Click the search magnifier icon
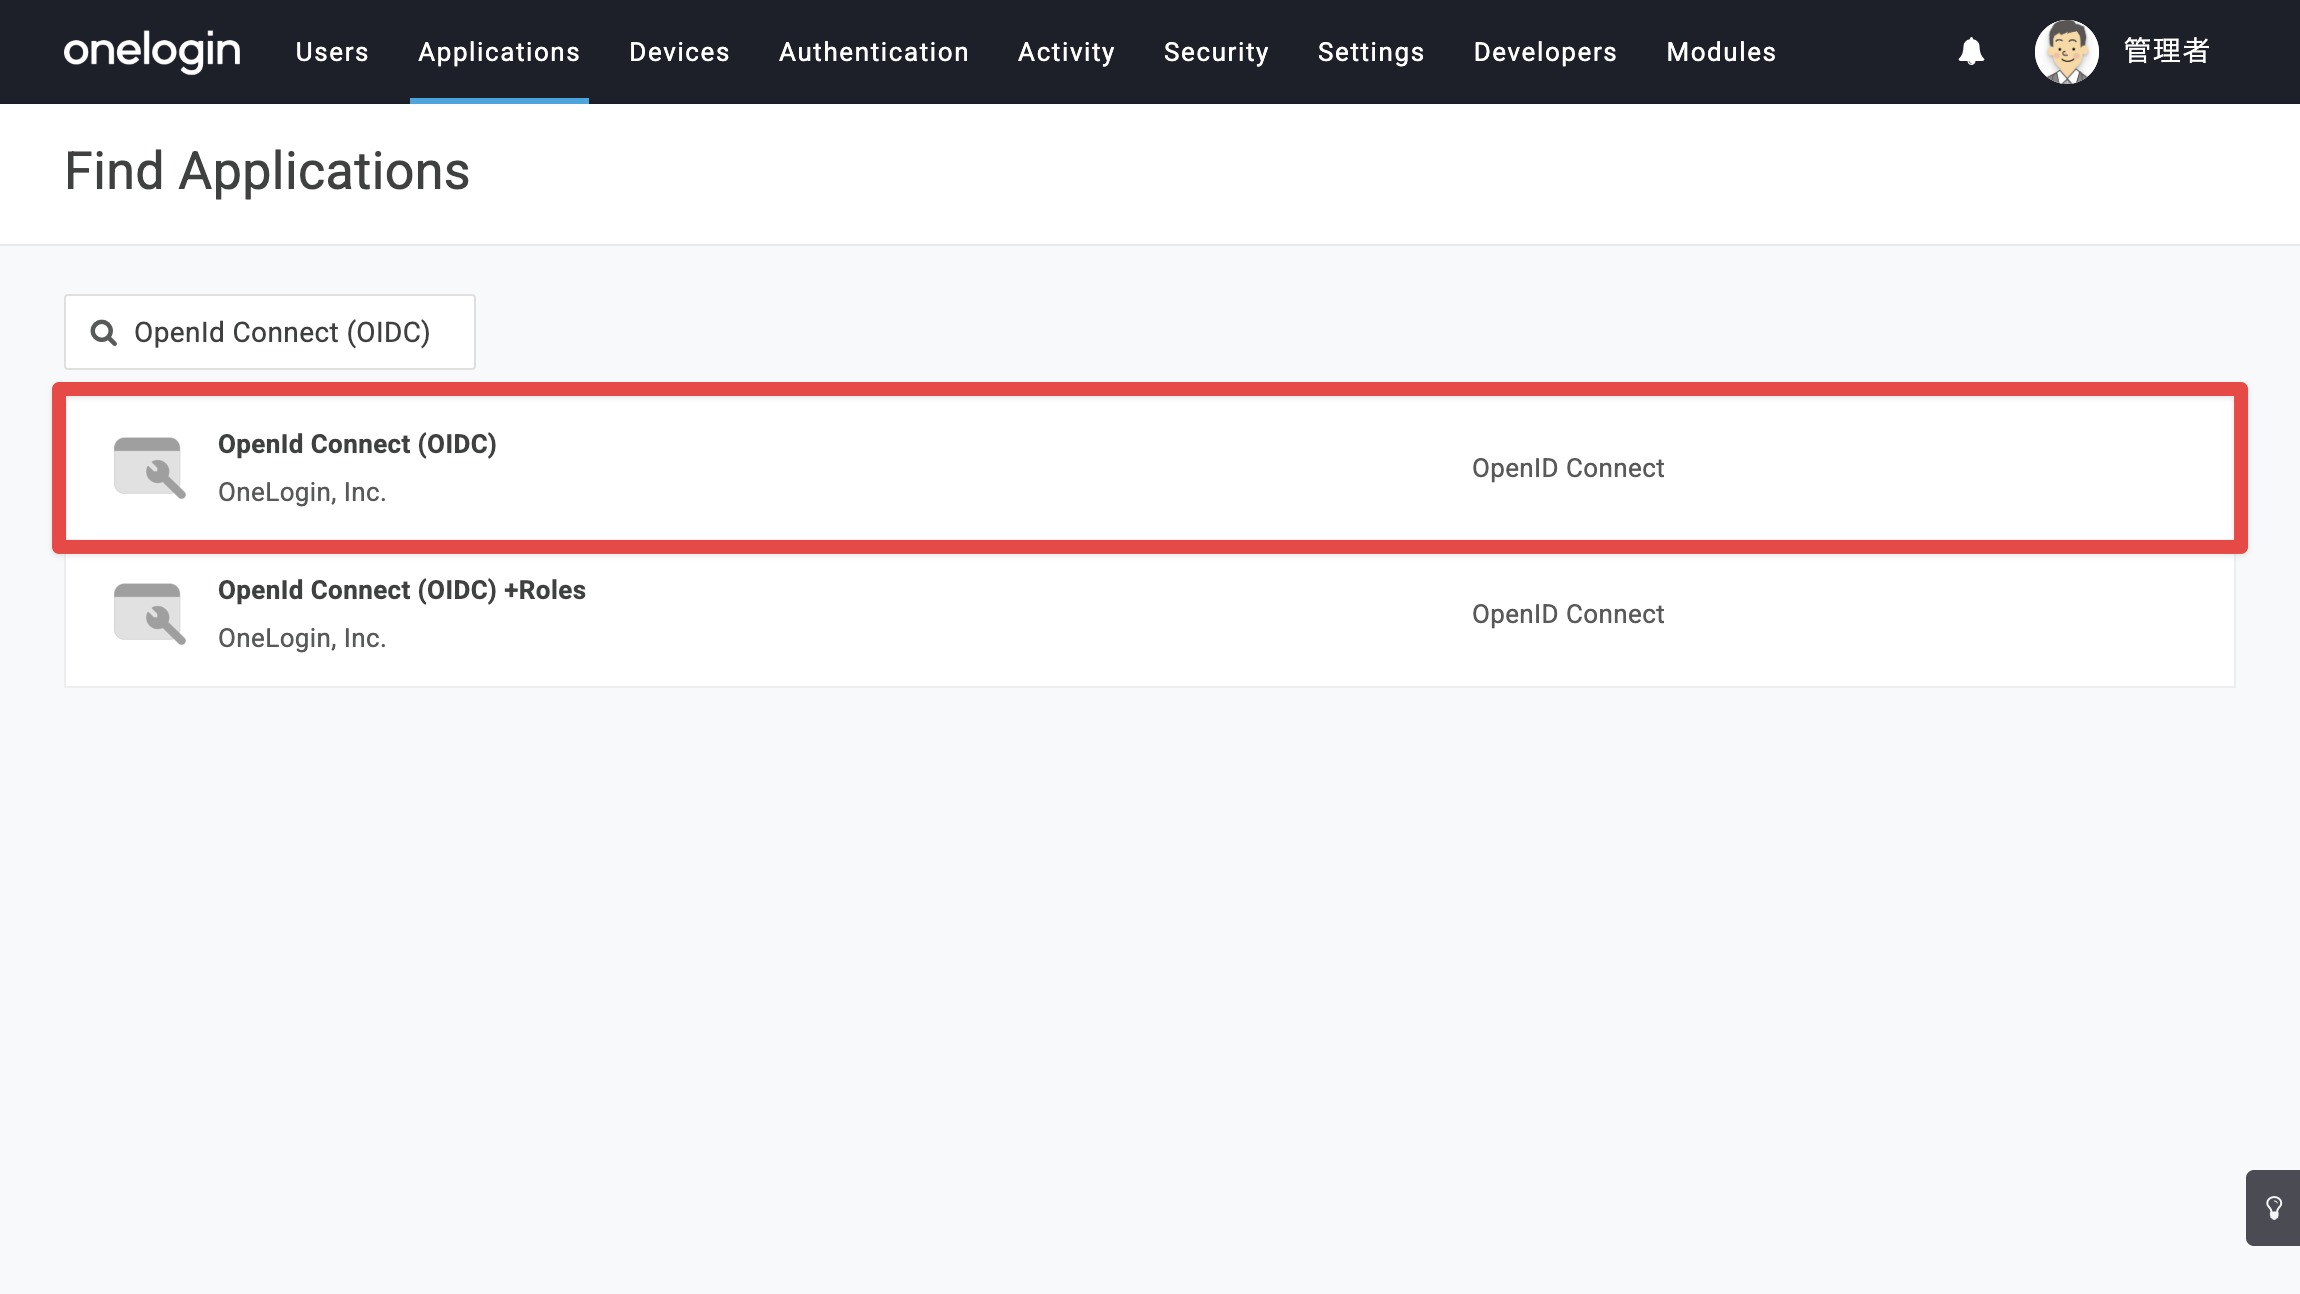 pyautogui.click(x=104, y=332)
